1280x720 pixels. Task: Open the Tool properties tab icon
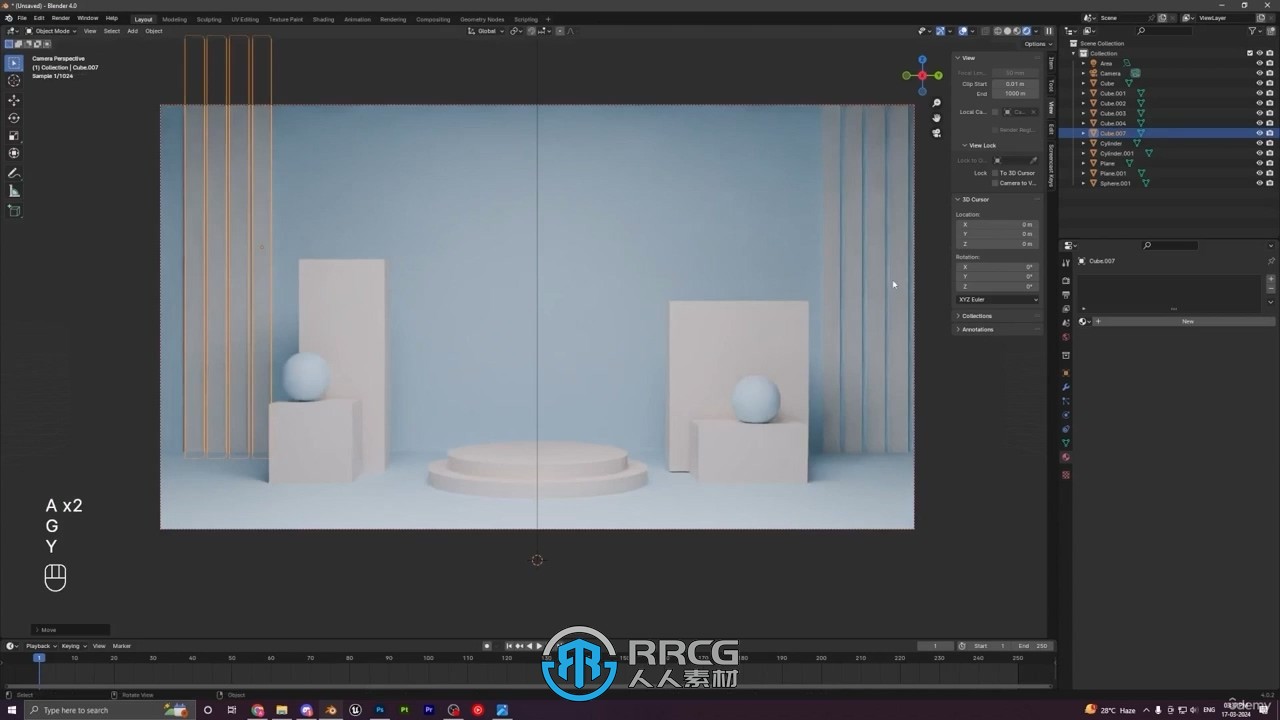point(1066,263)
